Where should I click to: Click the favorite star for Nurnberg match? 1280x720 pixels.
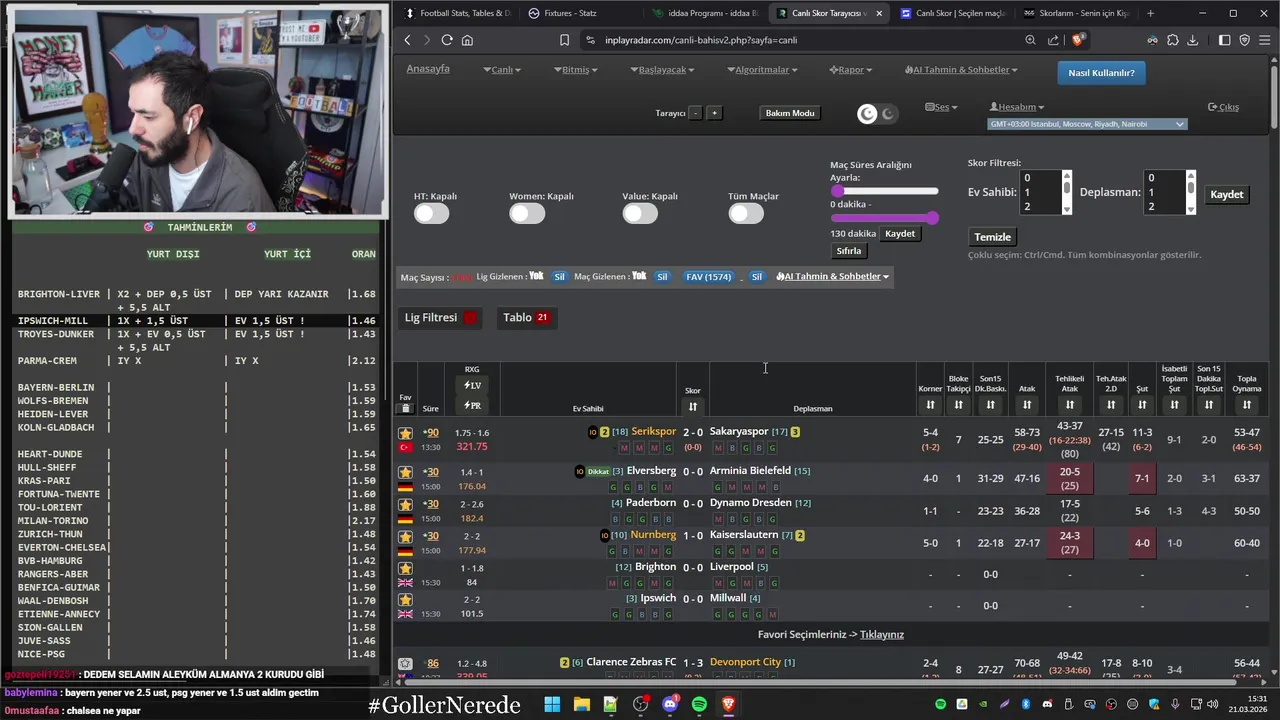405,536
